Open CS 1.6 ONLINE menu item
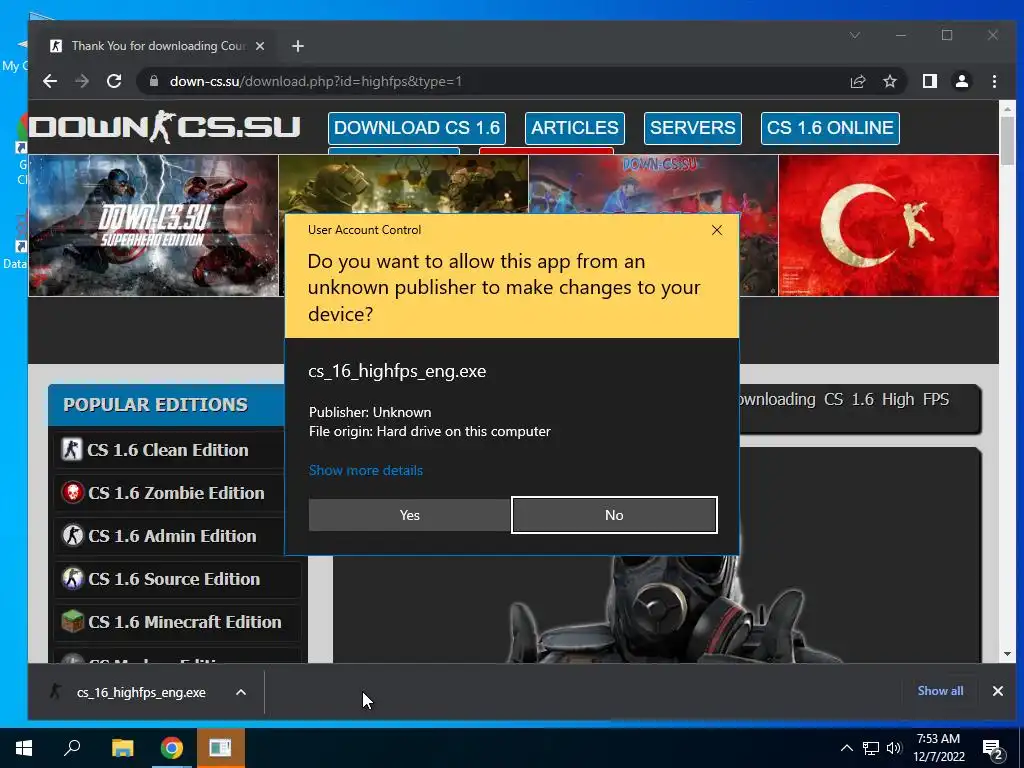This screenshot has width=1024, height=768. click(830, 128)
